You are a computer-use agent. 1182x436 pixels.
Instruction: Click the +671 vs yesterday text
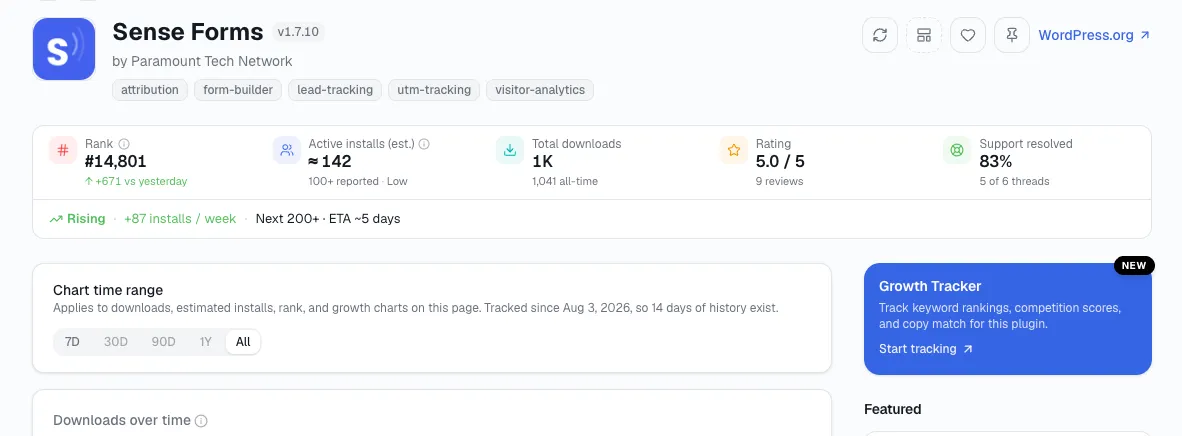pos(136,181)
